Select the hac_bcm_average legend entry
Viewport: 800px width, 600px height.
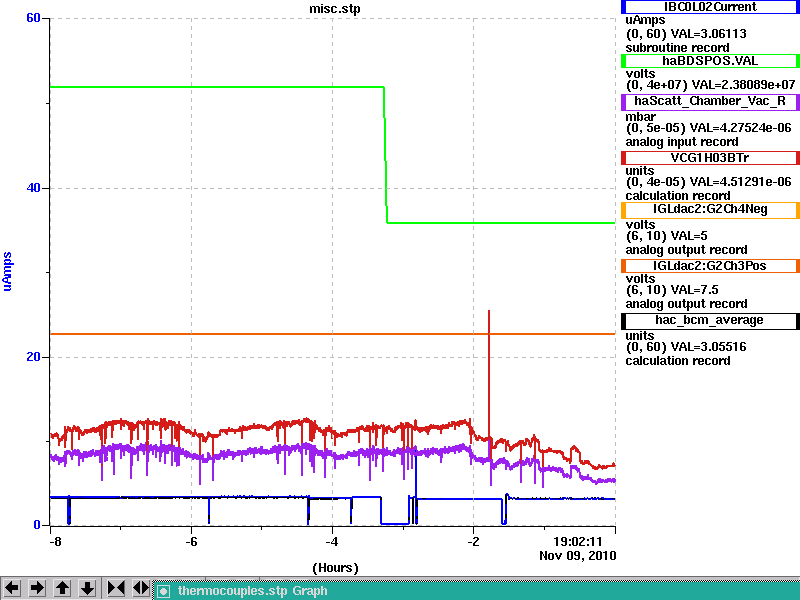(x=710, y=320)
